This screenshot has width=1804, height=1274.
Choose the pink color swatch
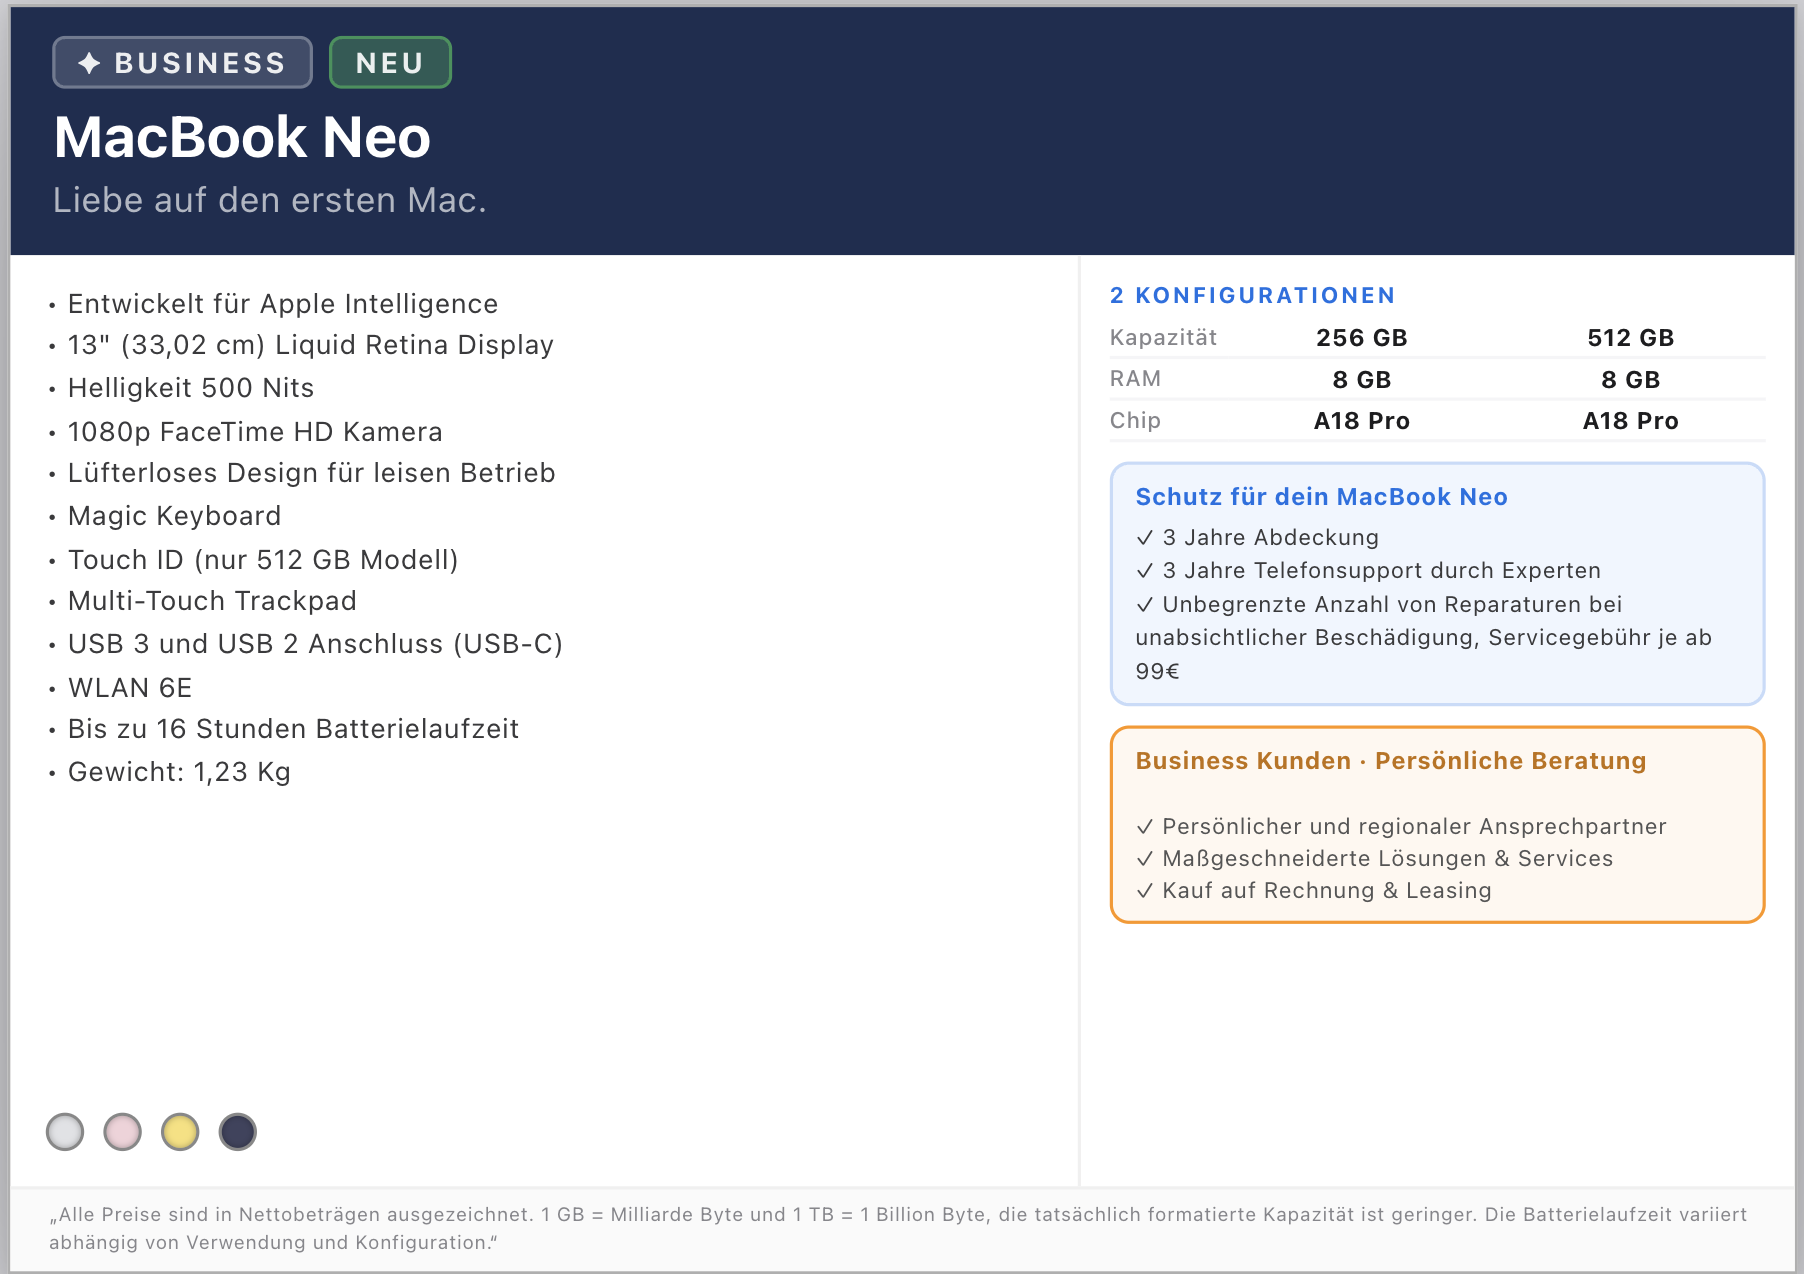point(123,1132)
